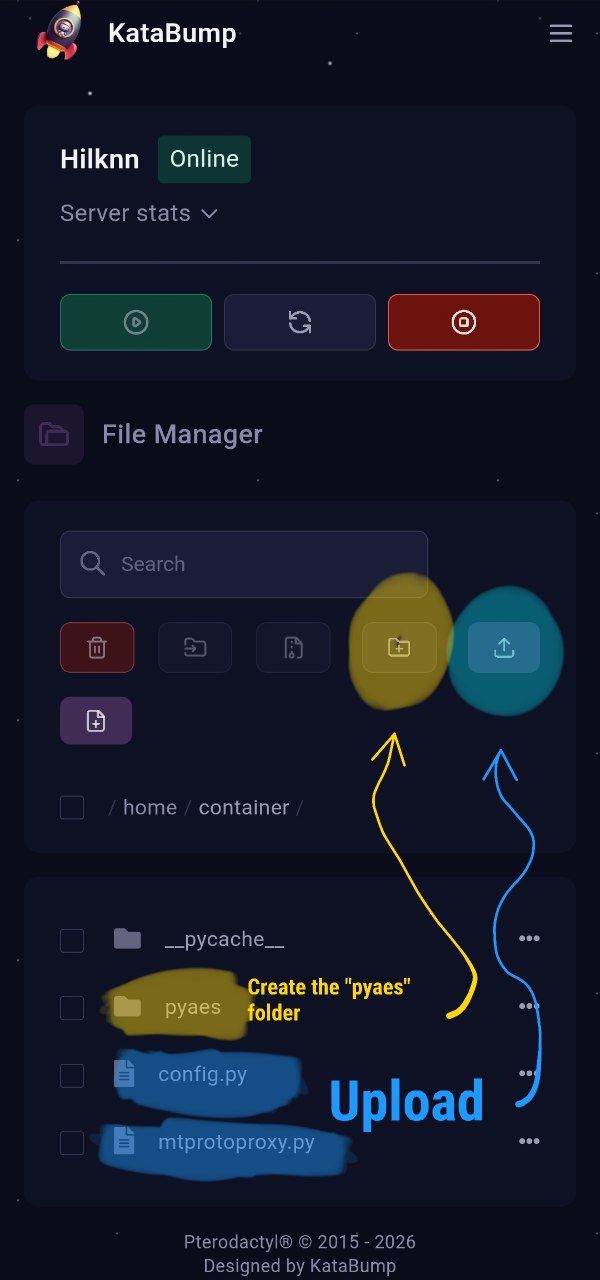Open the mtprotoproxy.py file
600x1280 pixels.
pos(236,1142)
